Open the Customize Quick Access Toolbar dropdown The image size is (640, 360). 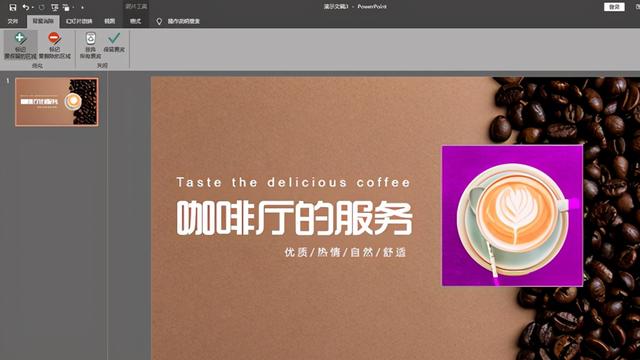82,7
